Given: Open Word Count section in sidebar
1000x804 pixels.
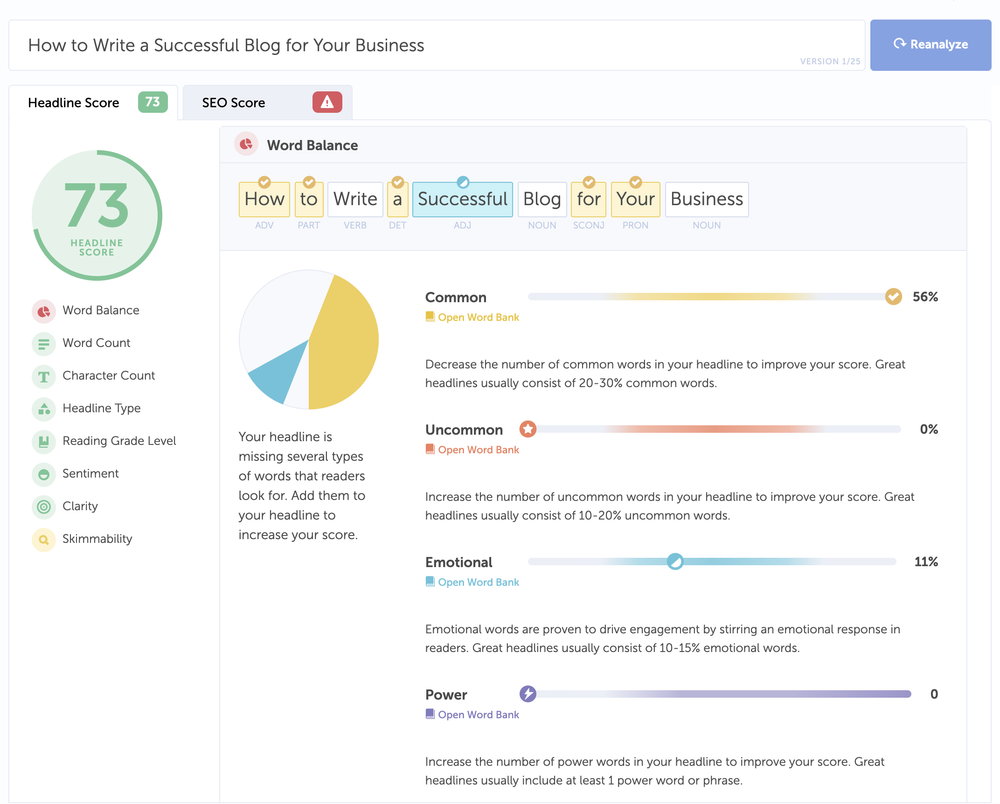Looking at the screenshot, I should pos(96,343).
